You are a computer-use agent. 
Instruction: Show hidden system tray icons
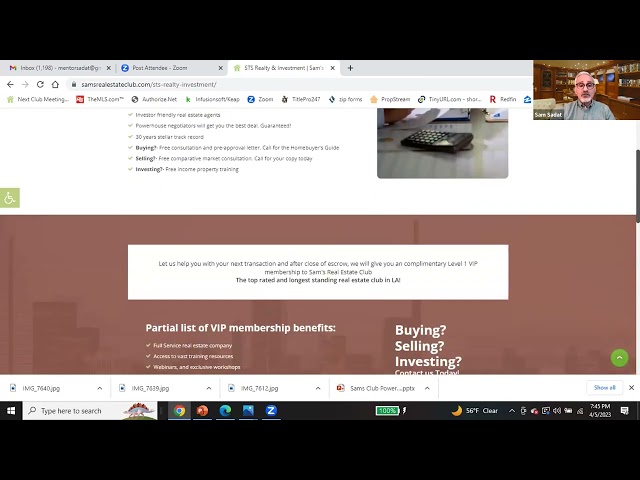[x=511, y=411]
